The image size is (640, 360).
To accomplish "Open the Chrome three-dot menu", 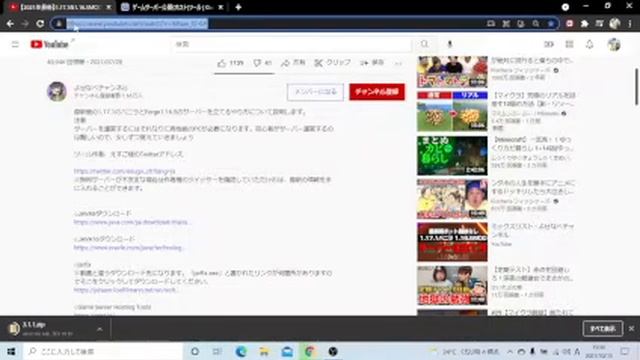I will [x=631, y=24].
